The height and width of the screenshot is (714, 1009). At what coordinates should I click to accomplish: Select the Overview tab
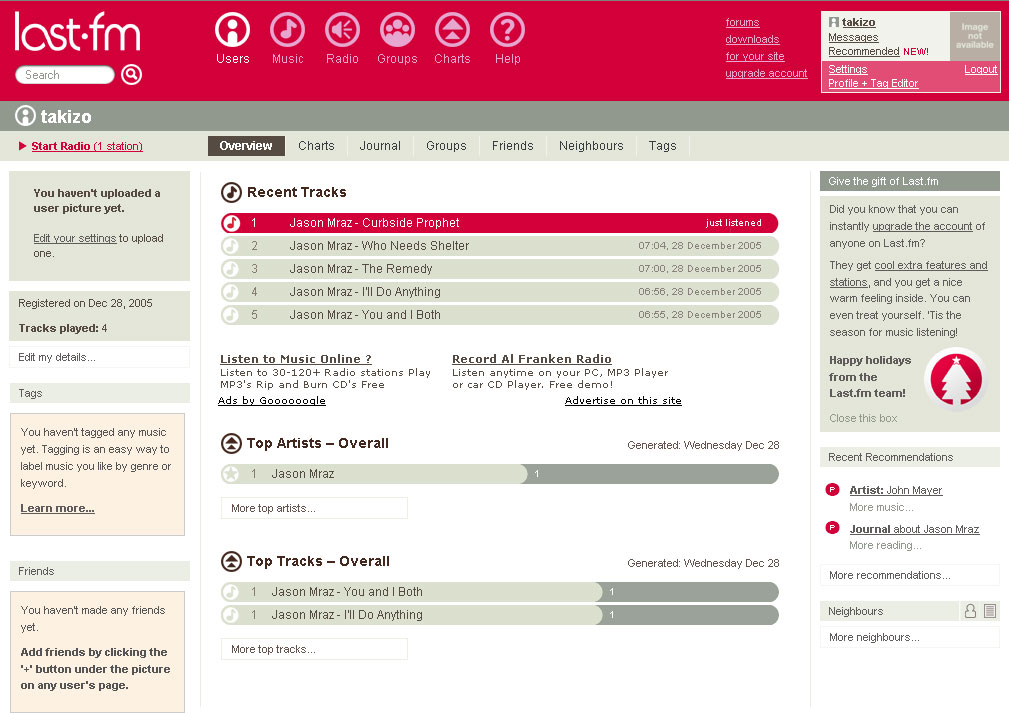pos(246,146)
